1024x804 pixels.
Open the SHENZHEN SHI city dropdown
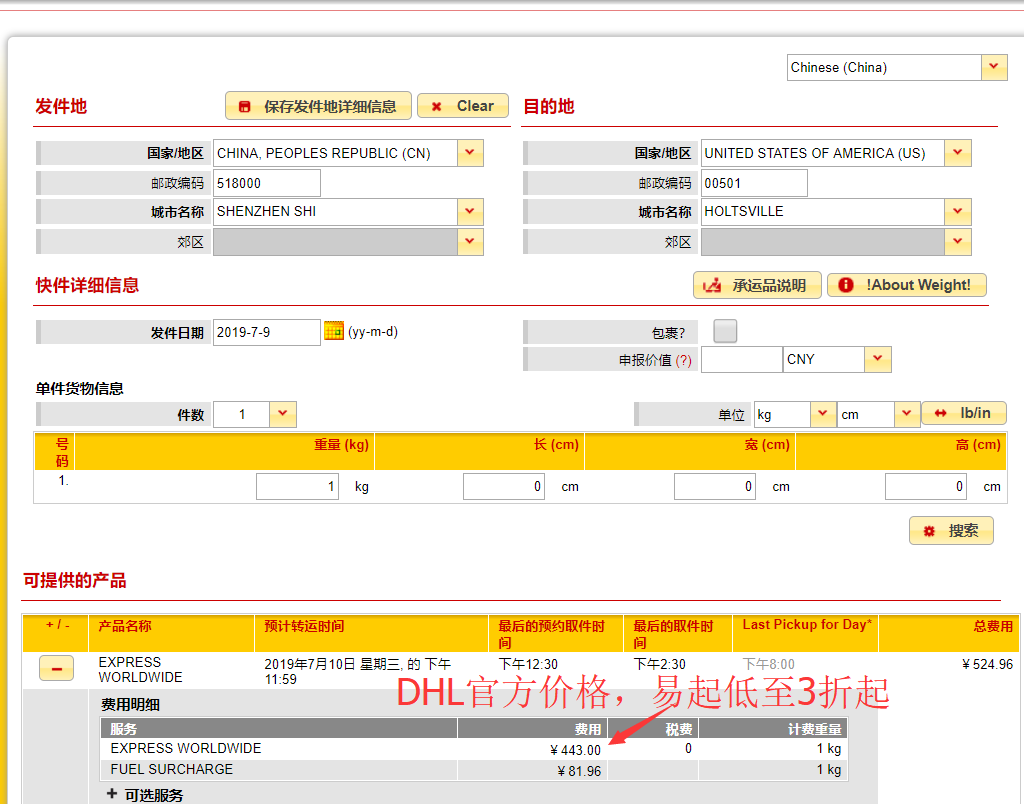click(469, 211)
